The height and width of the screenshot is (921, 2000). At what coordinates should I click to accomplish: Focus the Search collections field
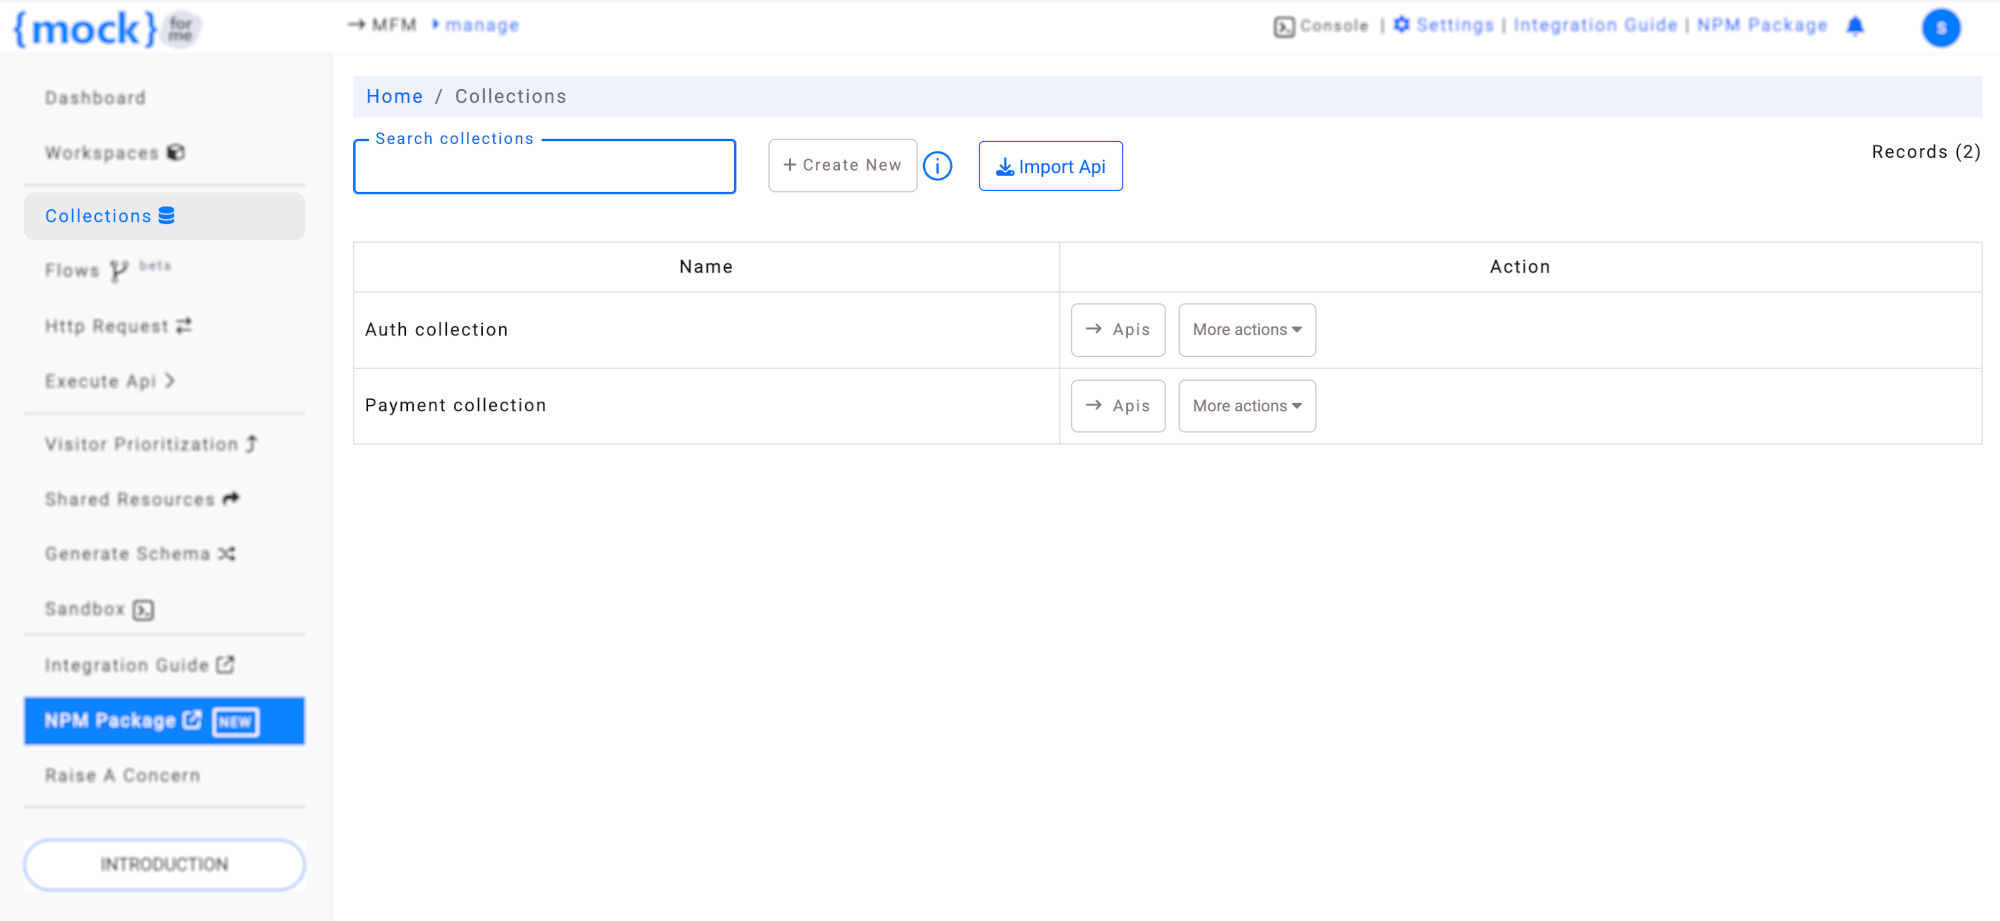pyautogui.click(x=545, y=166)
